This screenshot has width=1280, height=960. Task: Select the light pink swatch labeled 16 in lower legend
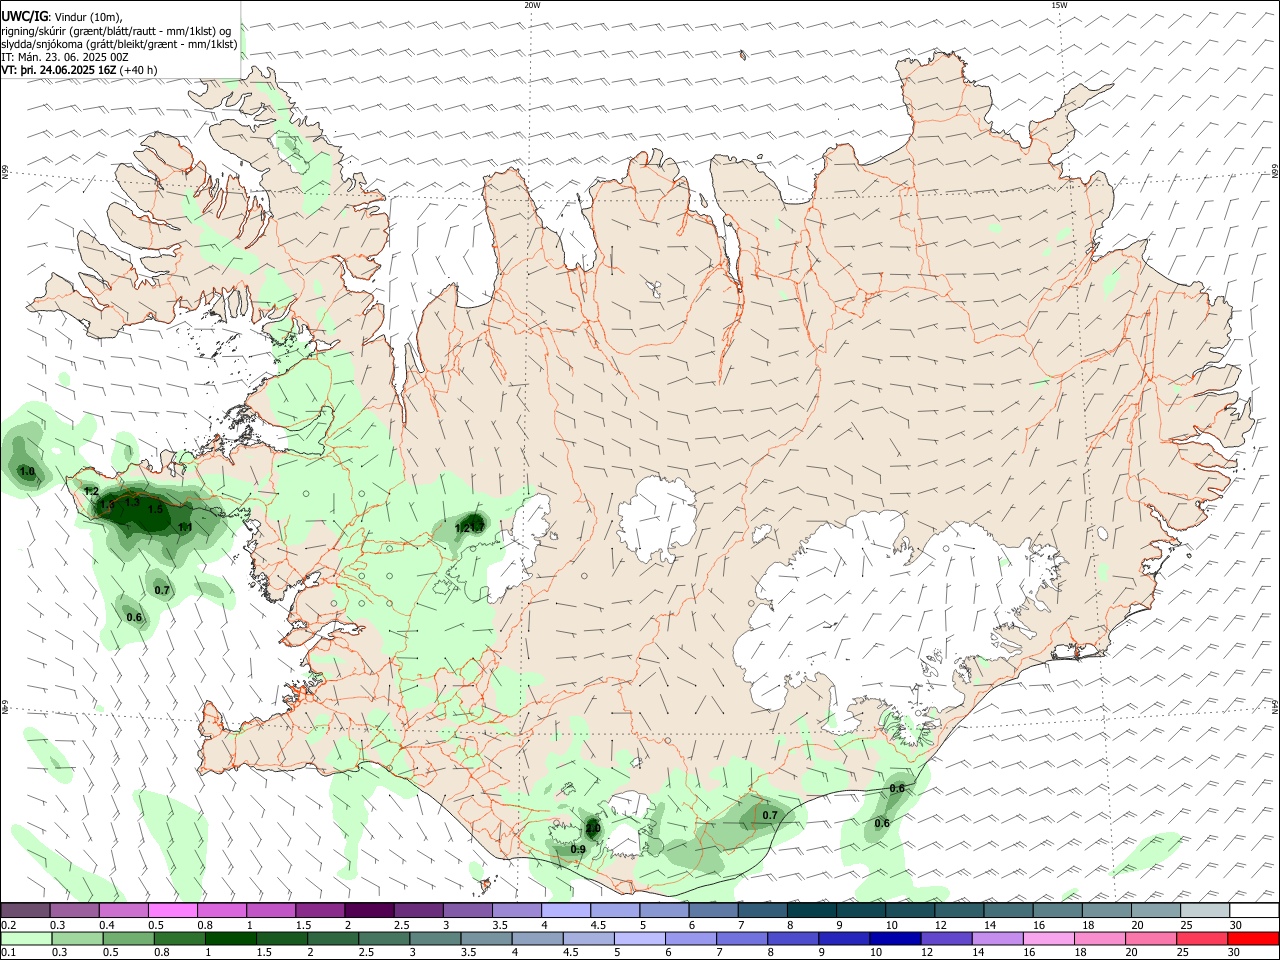(1049, 939)
